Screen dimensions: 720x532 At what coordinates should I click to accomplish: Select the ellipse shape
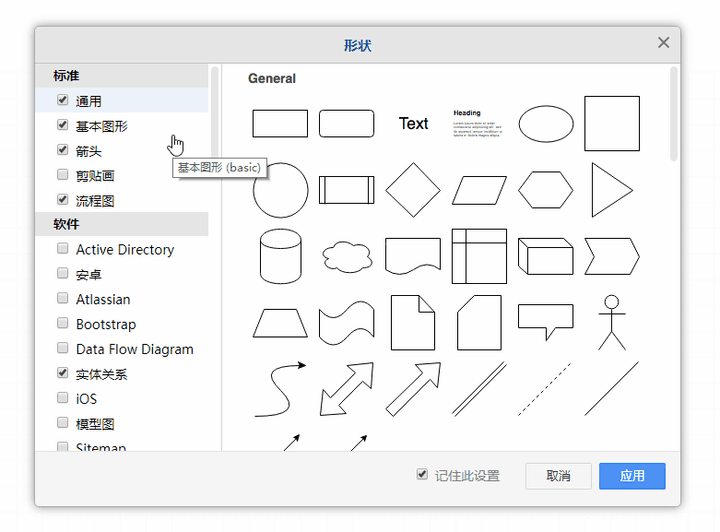545,124
